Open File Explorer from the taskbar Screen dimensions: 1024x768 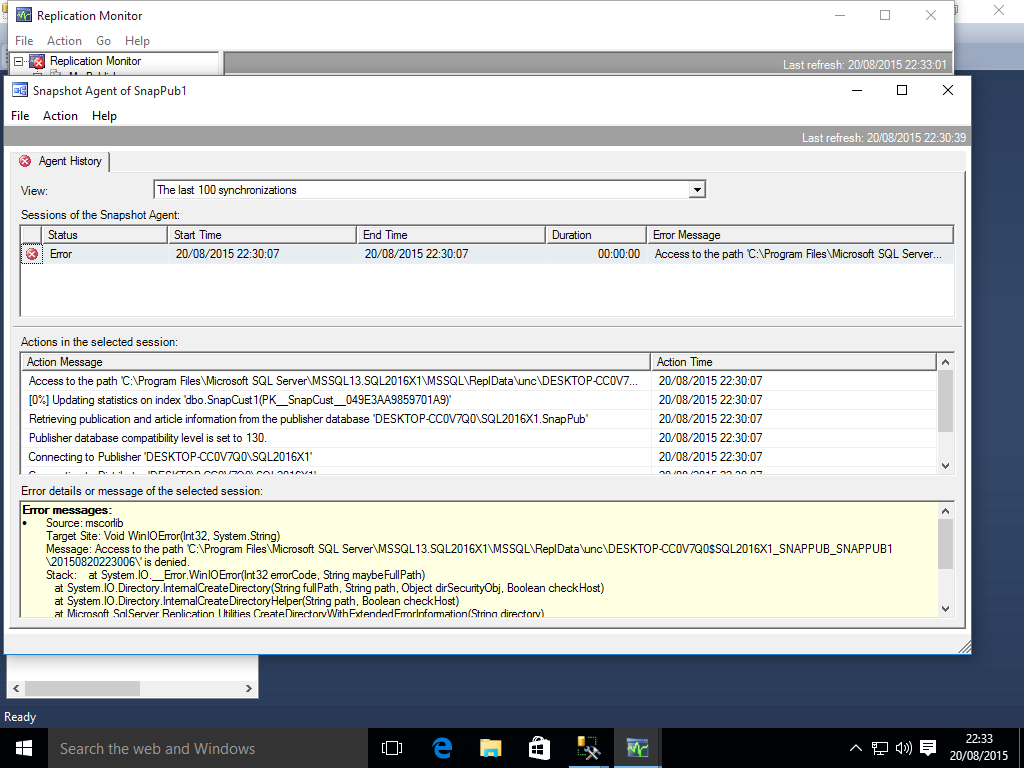[490, 748]
